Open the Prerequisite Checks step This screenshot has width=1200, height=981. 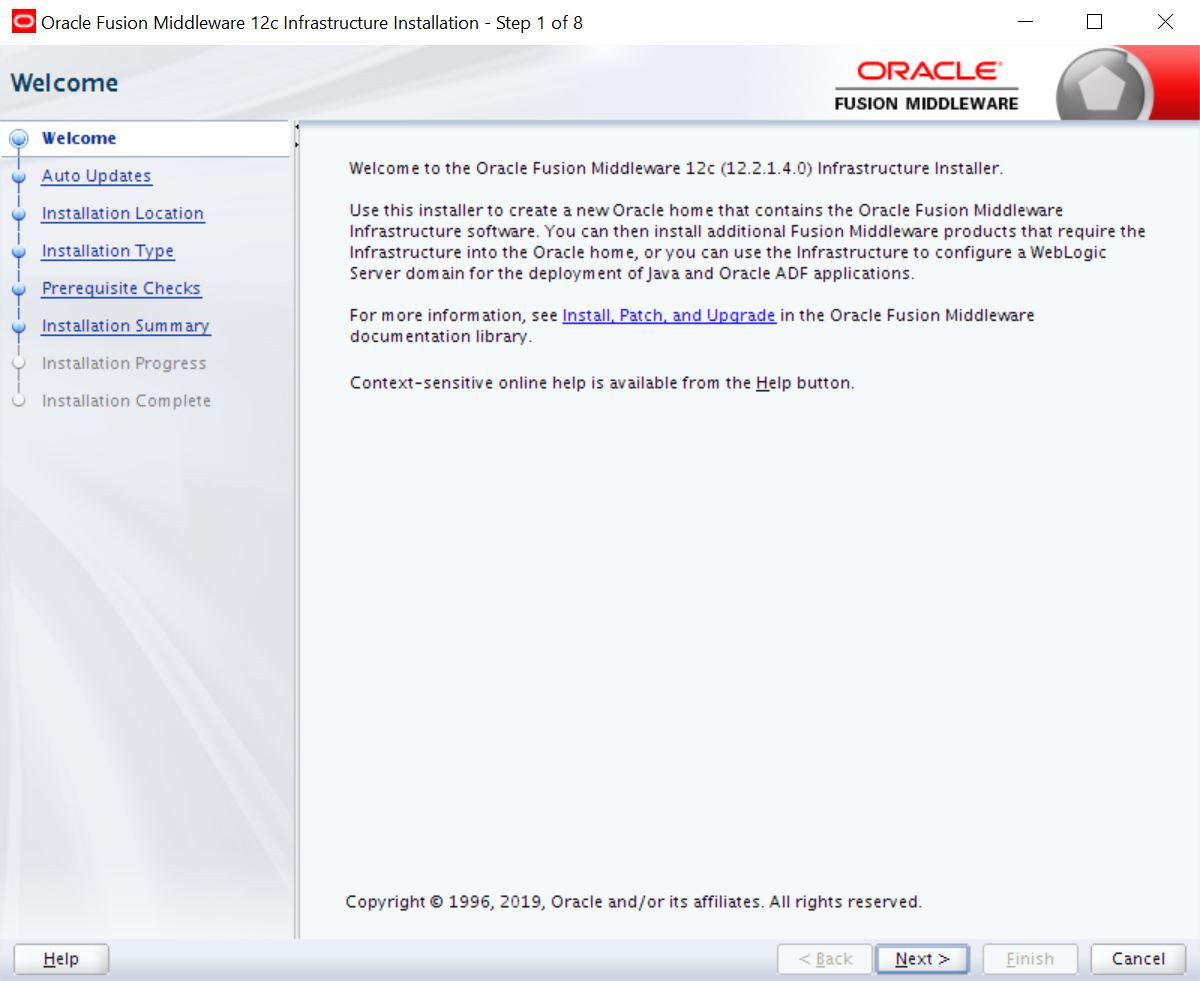click(121, 288)
